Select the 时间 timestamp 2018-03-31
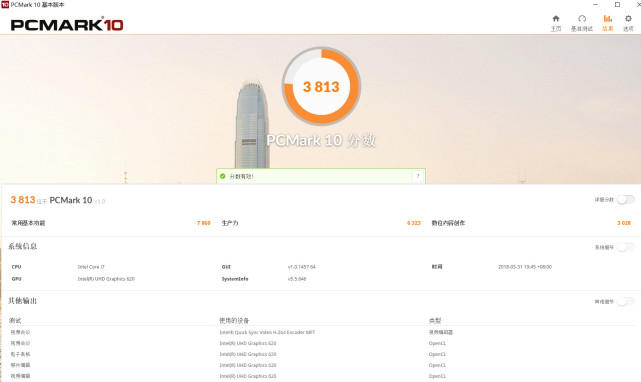Screen dimensions: 641x382 pos(525,267)
